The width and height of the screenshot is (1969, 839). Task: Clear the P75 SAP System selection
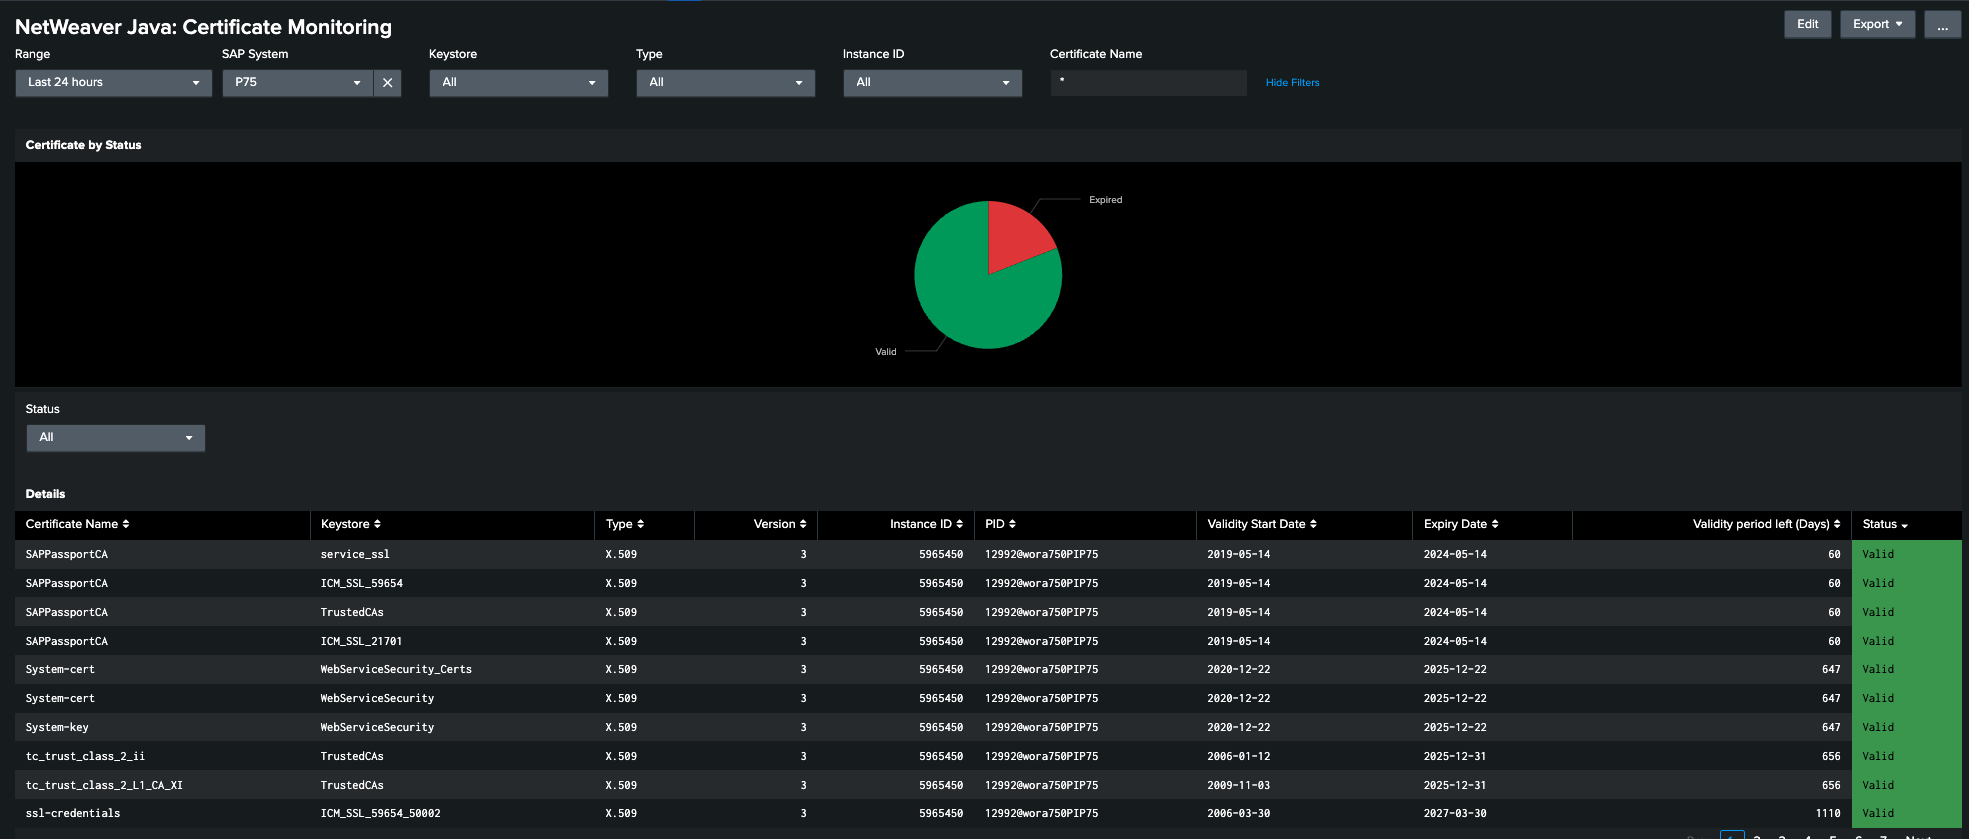tap(387, 83)
